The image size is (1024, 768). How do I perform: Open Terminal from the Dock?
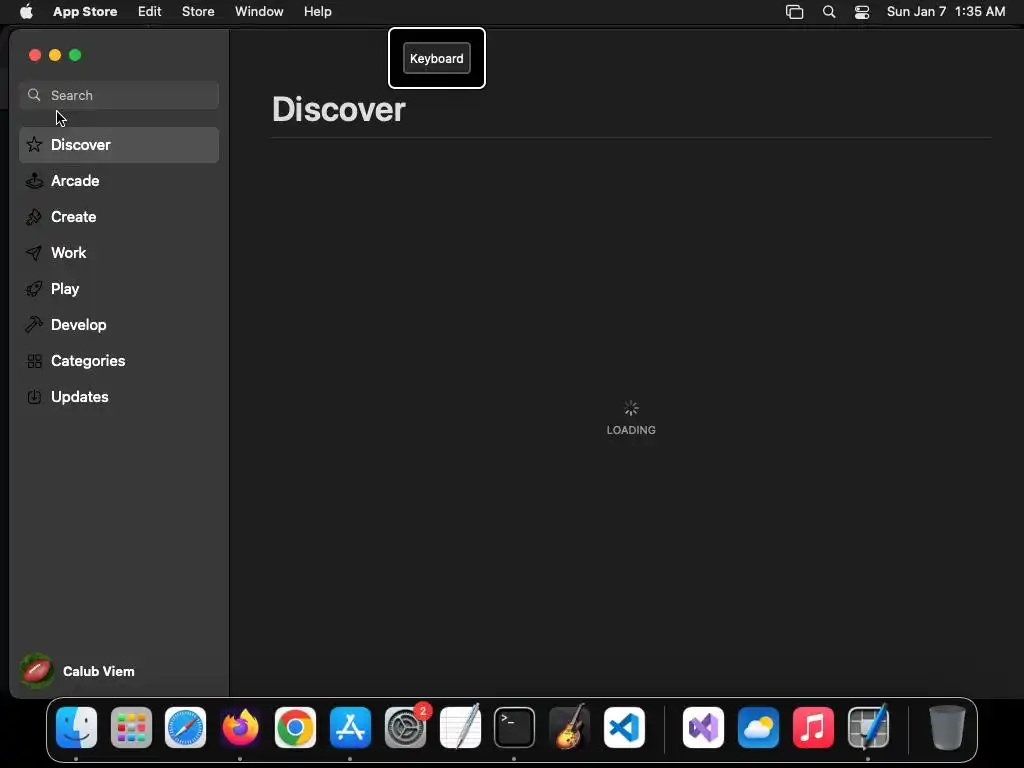[515, 728]
